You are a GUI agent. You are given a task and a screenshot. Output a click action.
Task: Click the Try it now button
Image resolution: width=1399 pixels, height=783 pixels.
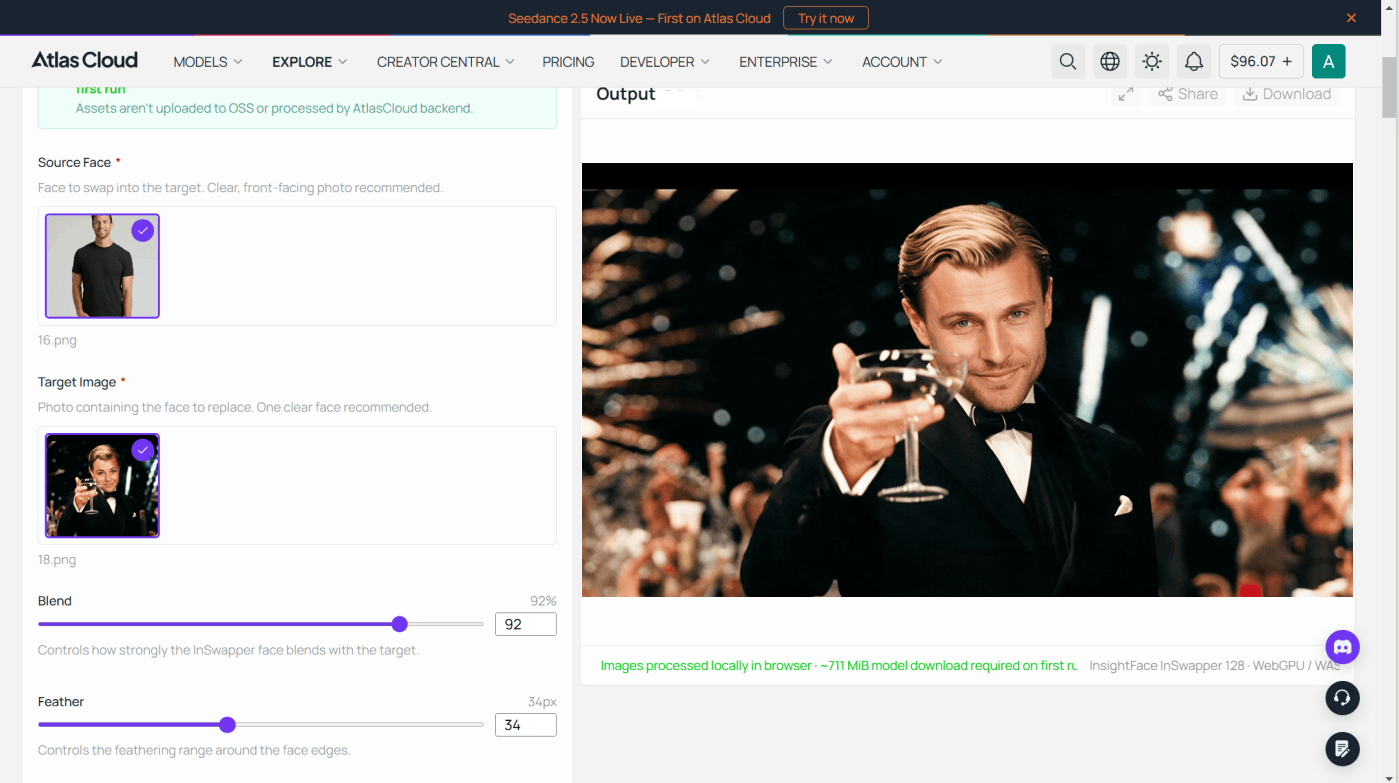(826, 18)
